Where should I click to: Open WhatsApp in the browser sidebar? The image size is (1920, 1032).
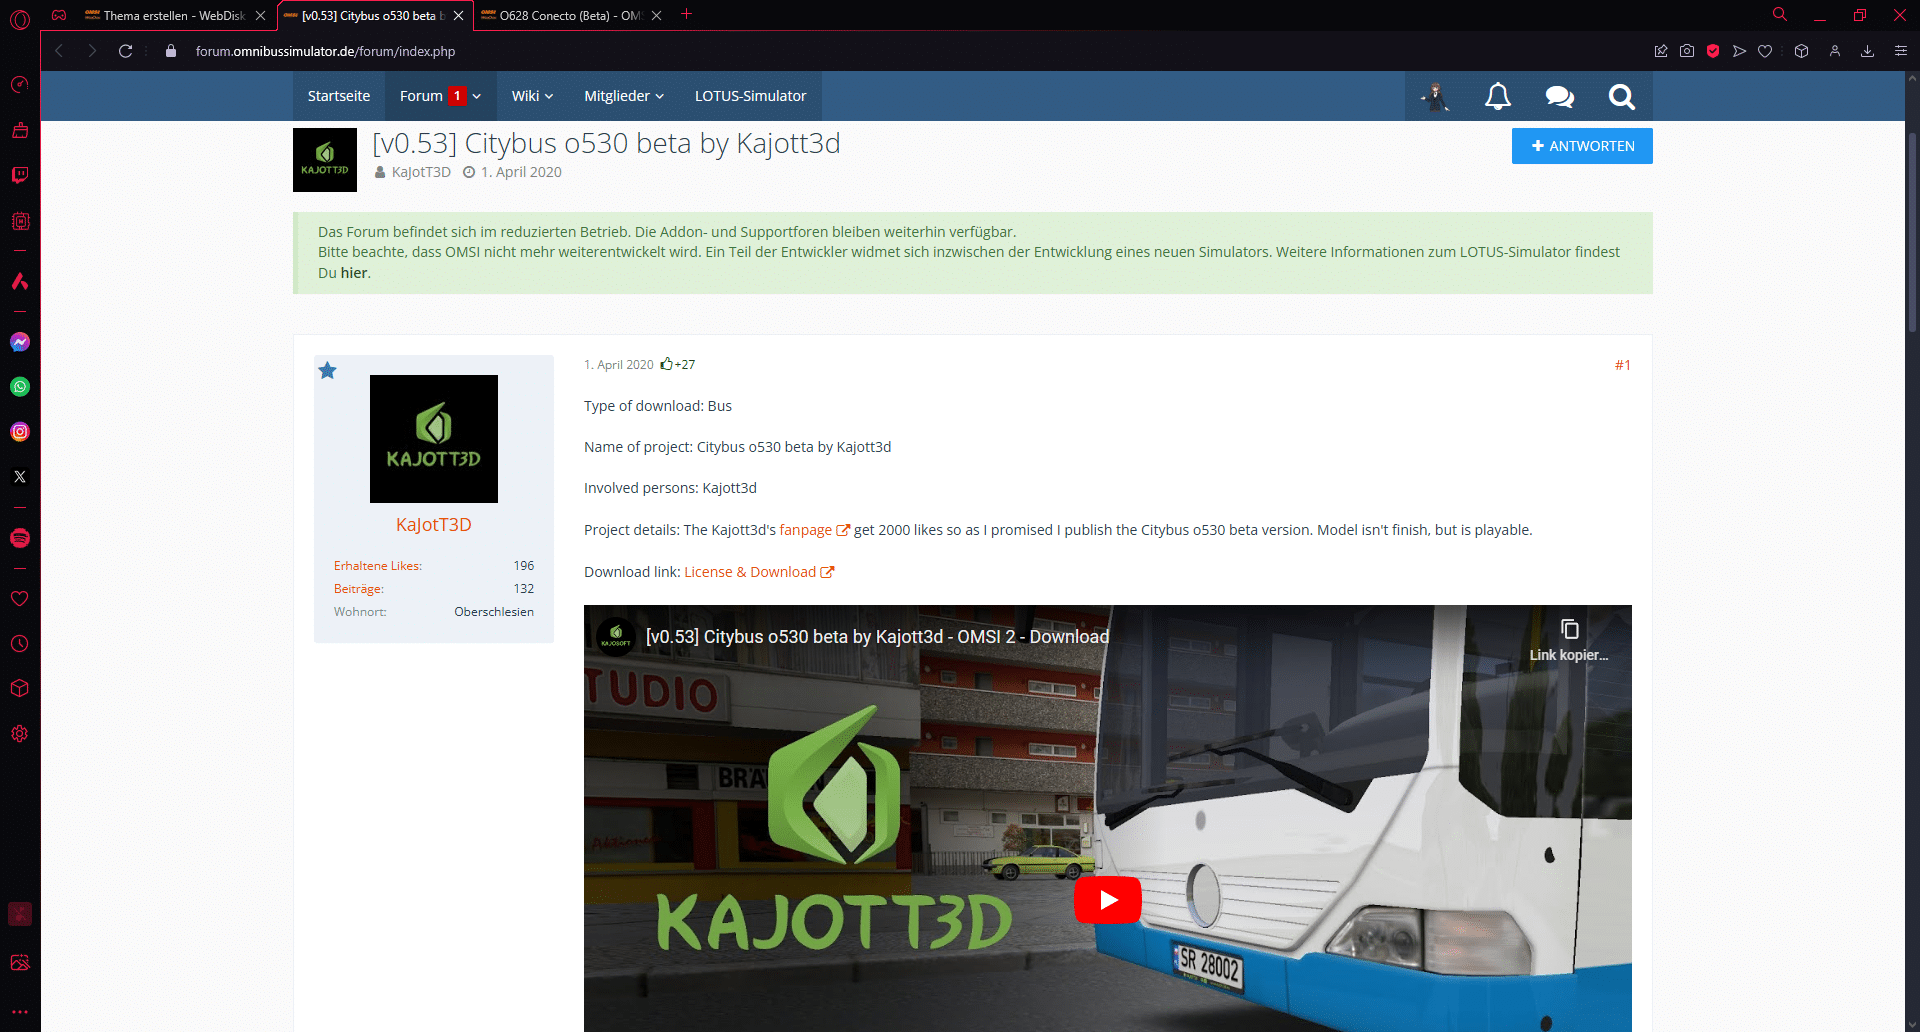pos(20,387)
